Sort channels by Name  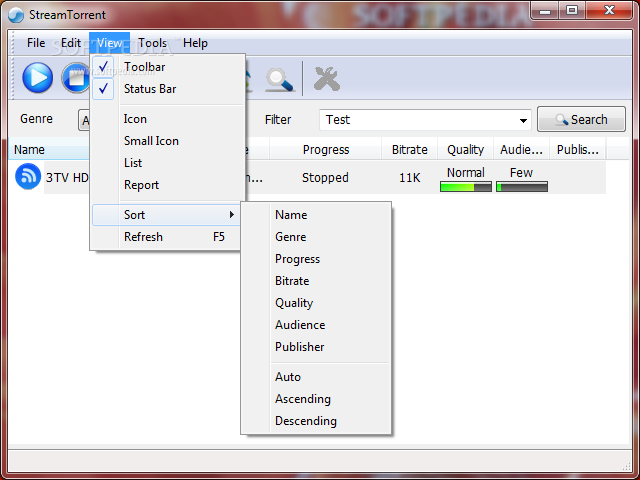coord(316,215)
